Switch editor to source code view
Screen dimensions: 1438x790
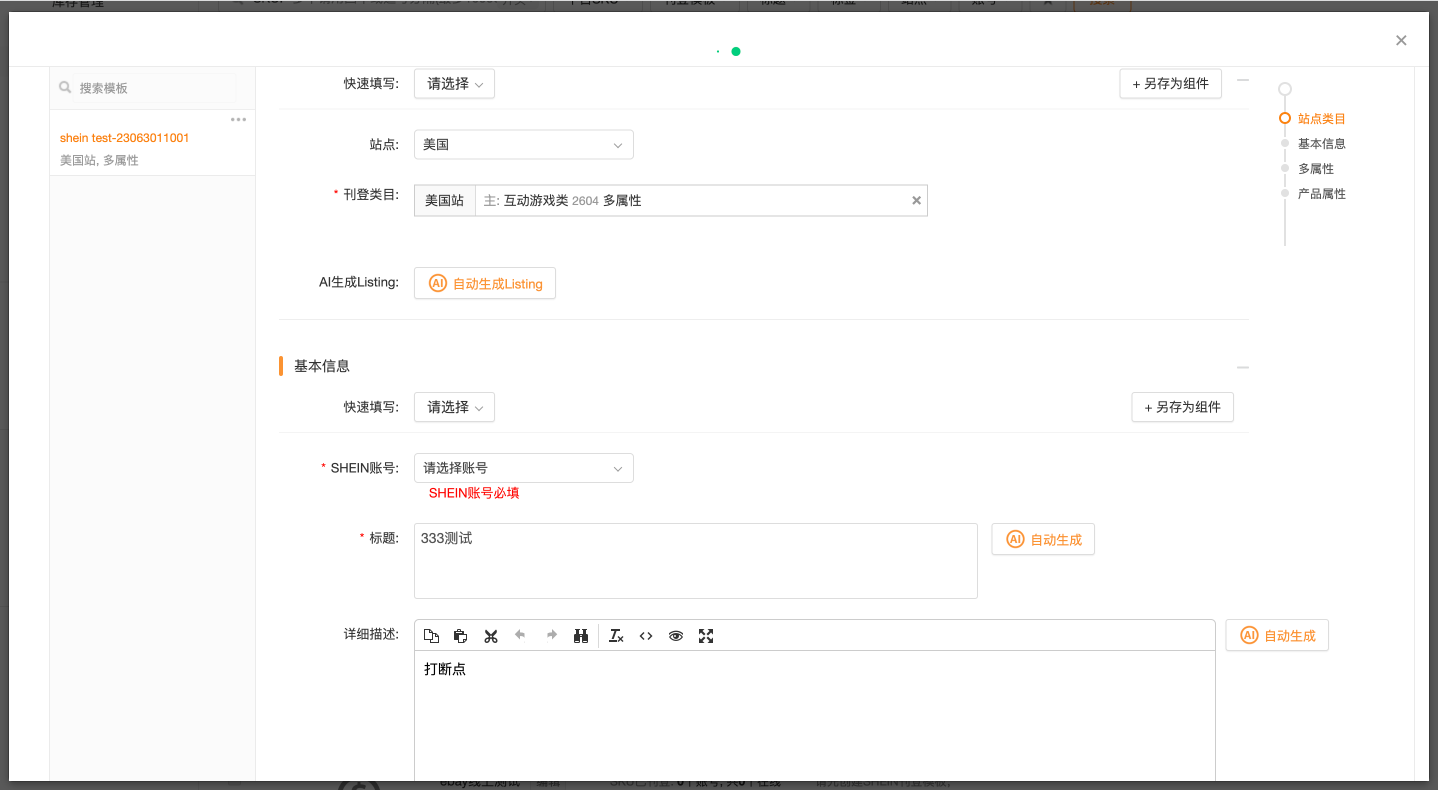click(646, 636)
